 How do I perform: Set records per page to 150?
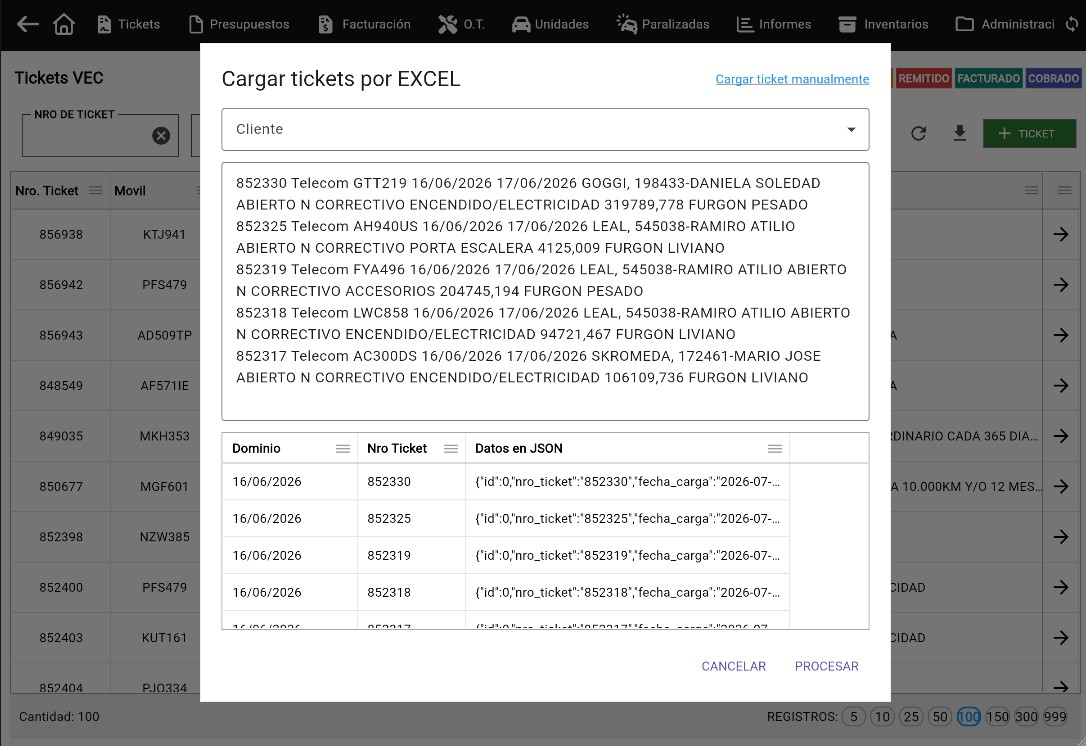pyautogui.click(x=997, y=717)
